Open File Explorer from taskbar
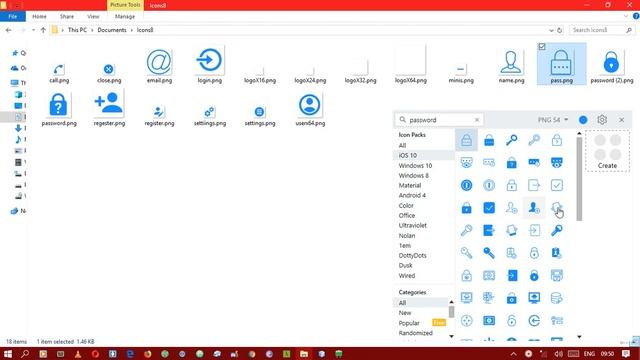This screenshot has height=360, width=640. (x=304, y=353)
